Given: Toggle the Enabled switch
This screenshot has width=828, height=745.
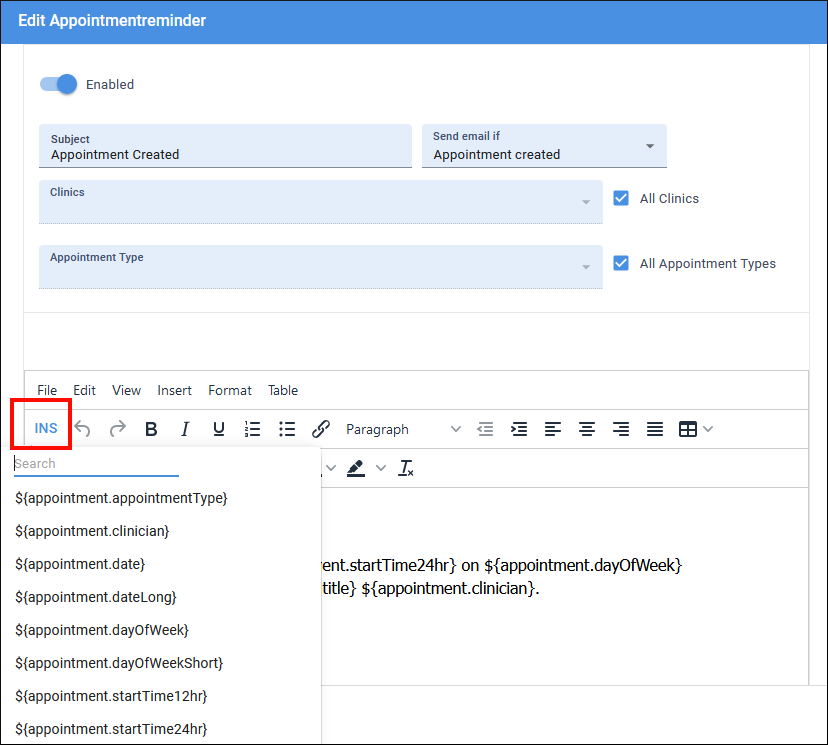Looking at the screenshot, I should click(x=58, y=84).
